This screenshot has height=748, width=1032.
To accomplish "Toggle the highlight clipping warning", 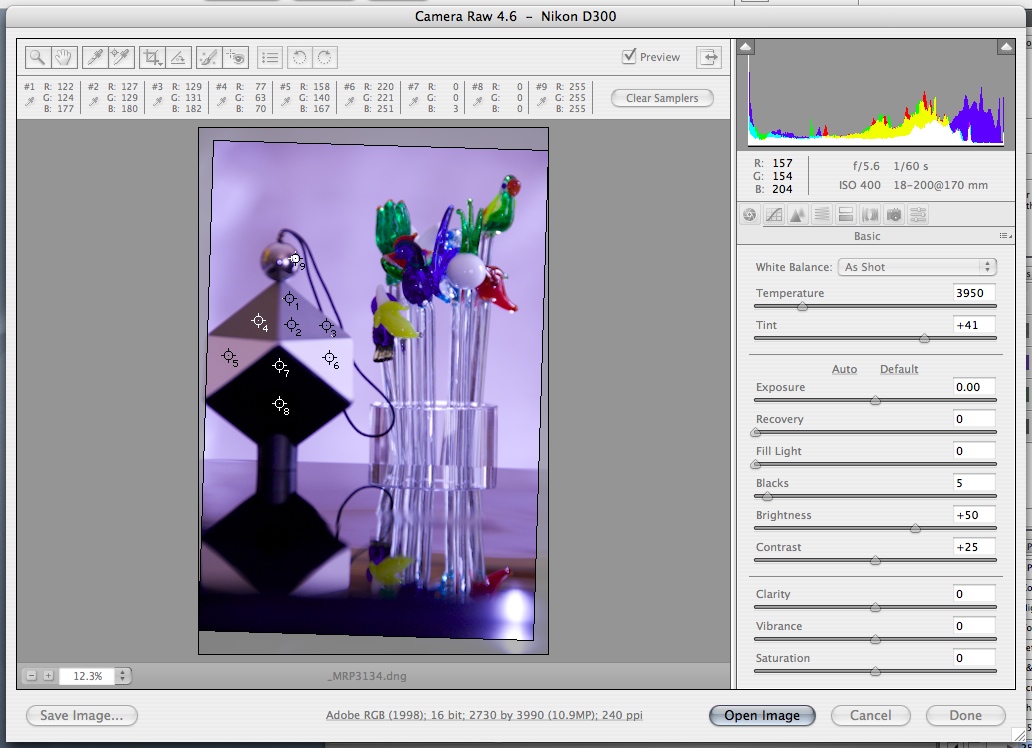I will tap(1005, 47).
